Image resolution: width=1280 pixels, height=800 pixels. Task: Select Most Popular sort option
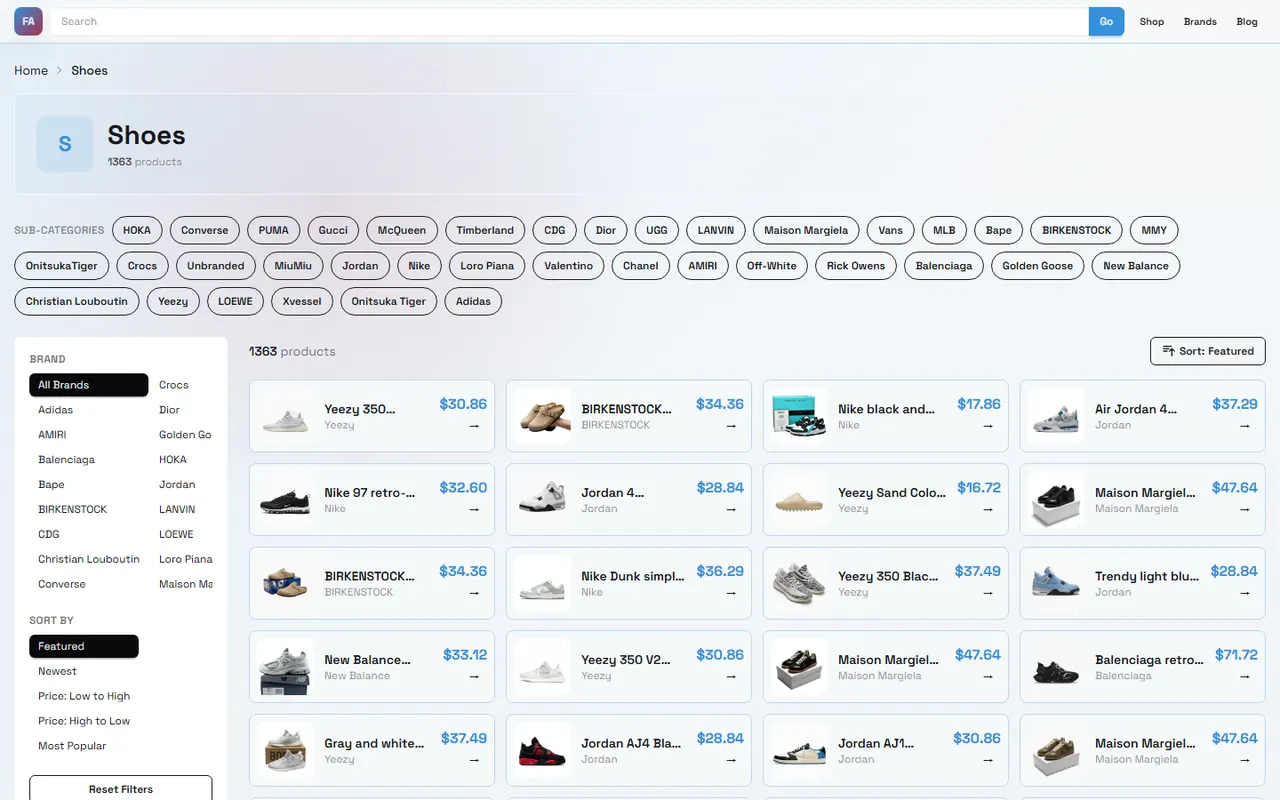point(84,746)
